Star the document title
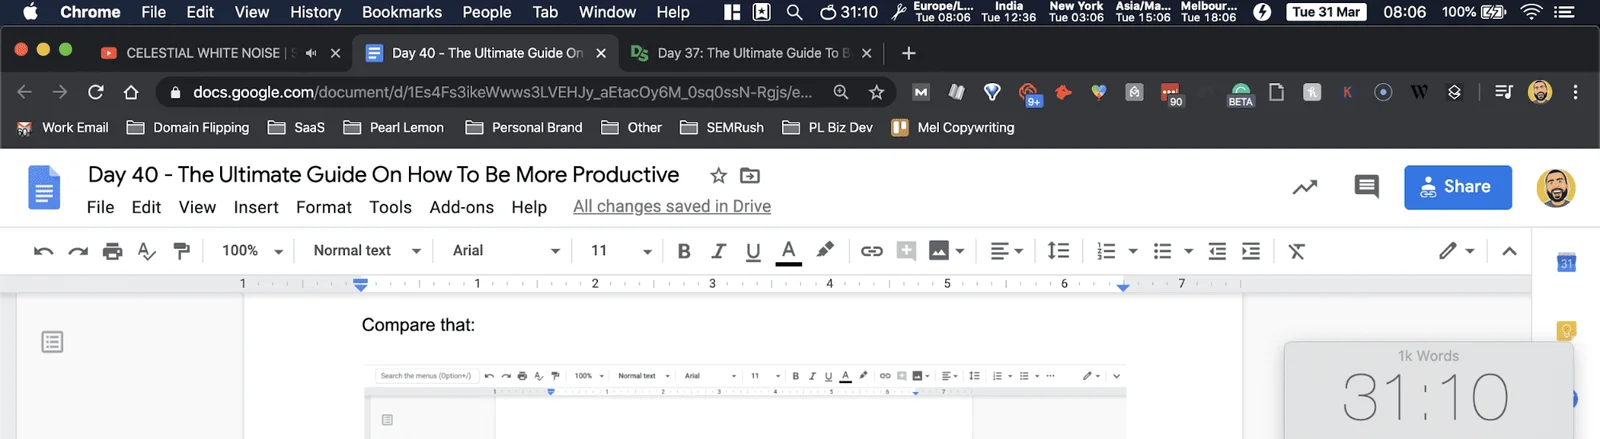The width and height of the screenshot is (1600, 439). (718, 176)
